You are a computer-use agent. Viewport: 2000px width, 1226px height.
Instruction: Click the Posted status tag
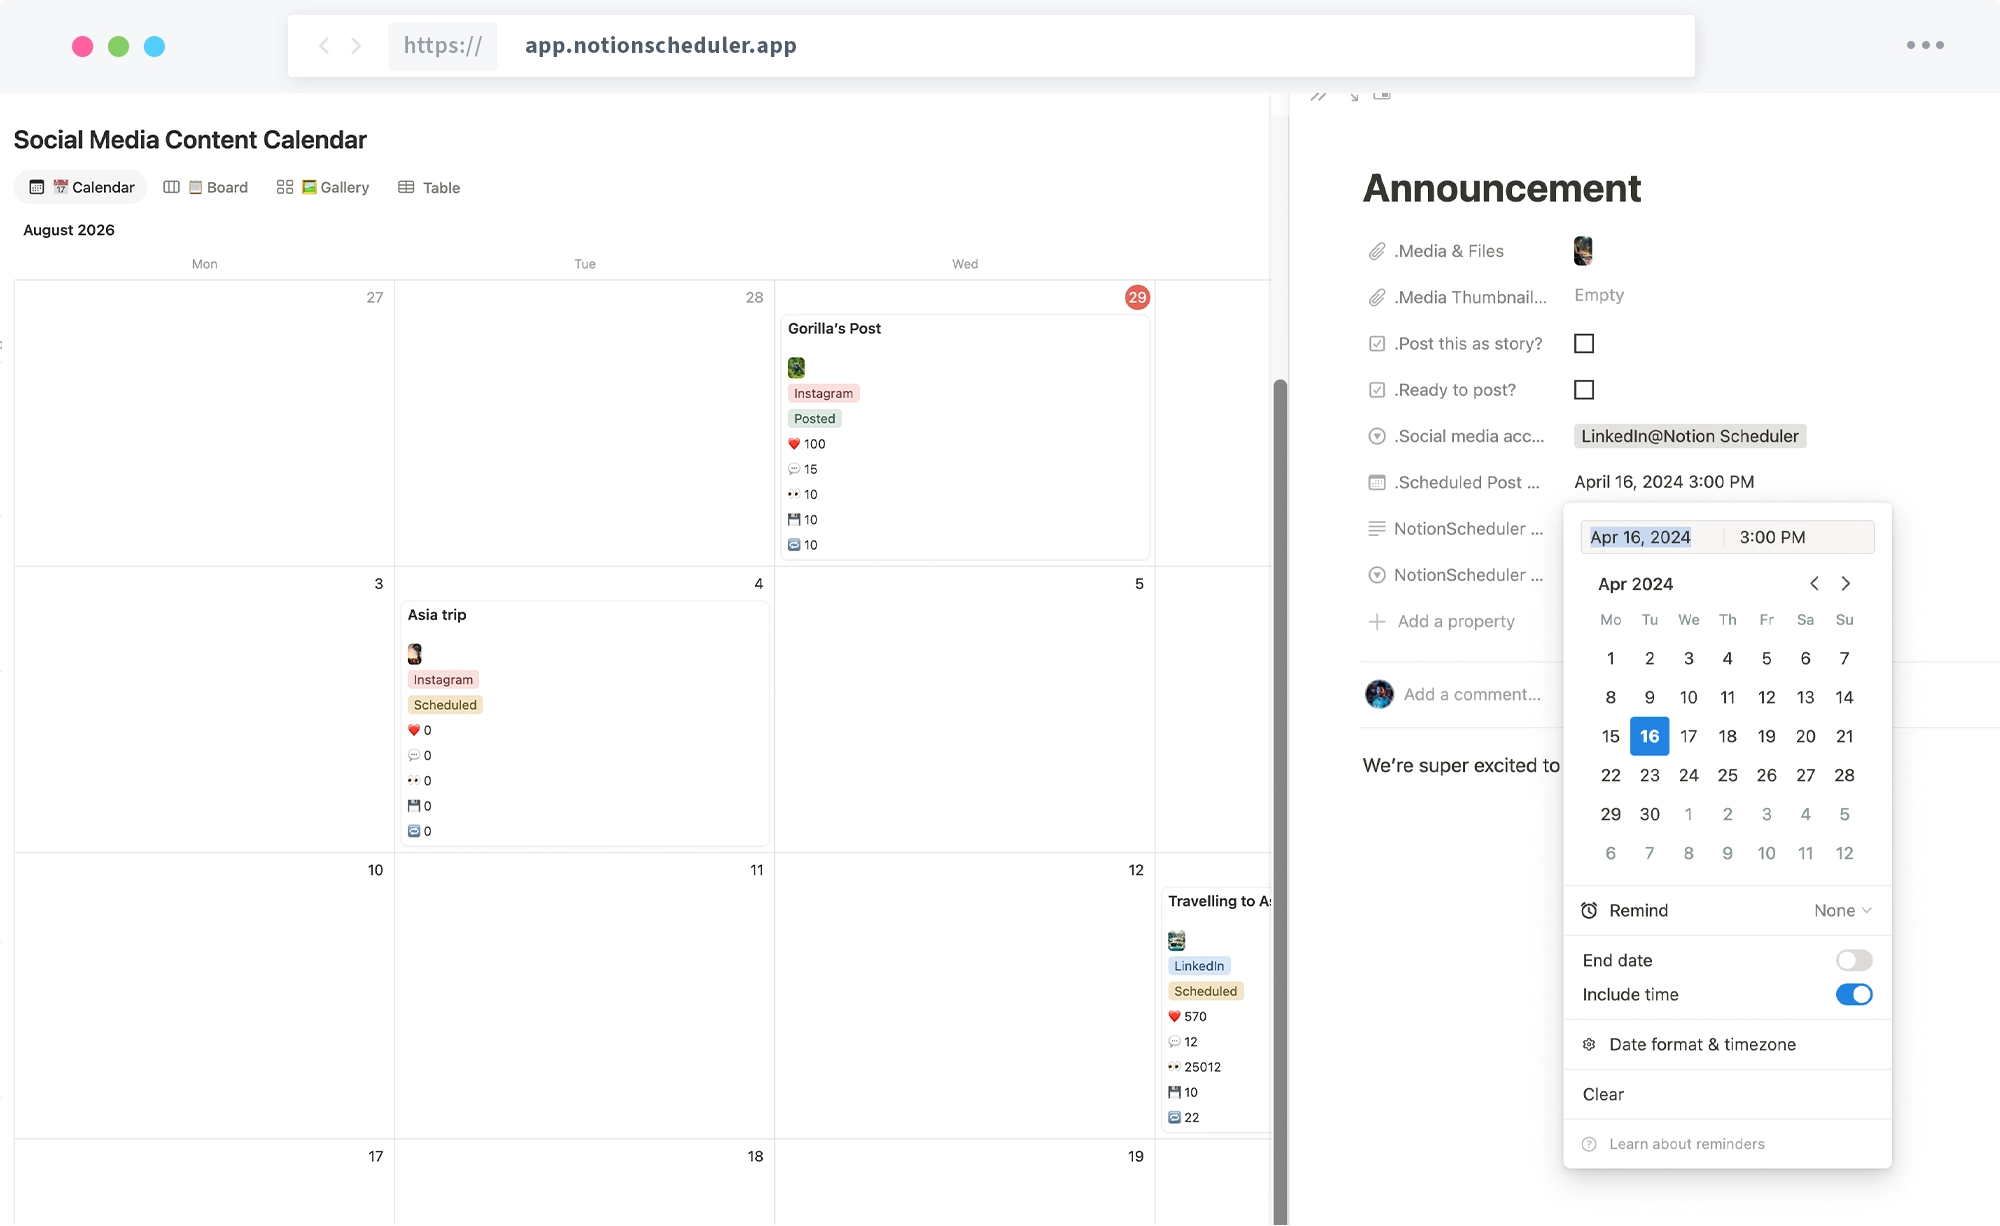tap(814, 419)
